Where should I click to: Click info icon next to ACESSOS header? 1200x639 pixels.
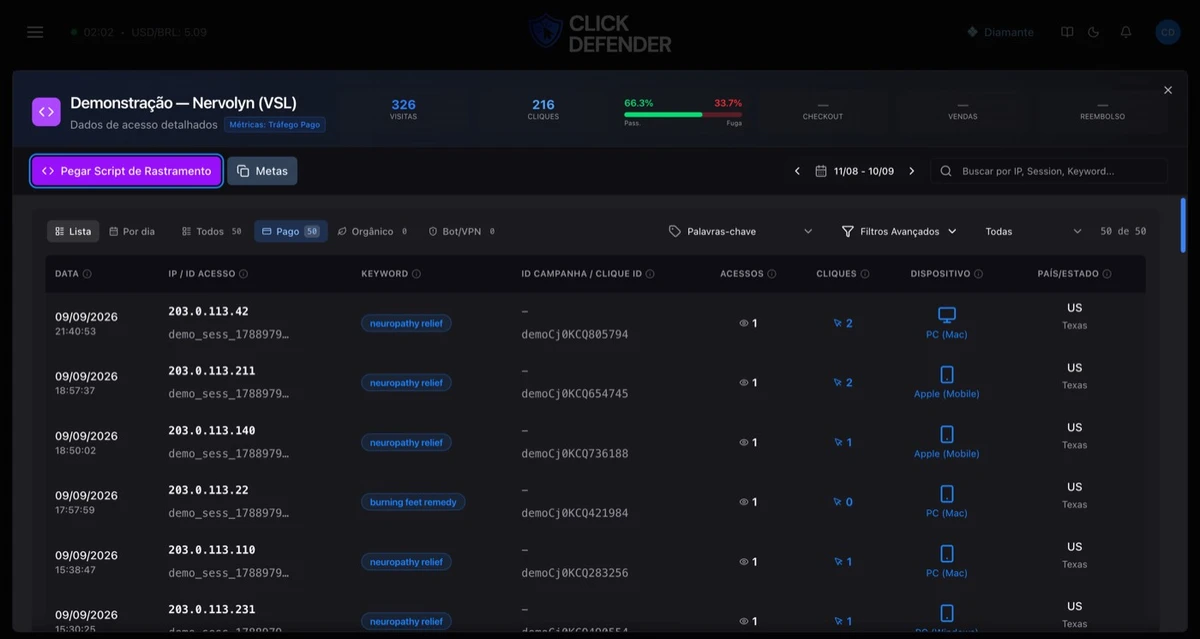(x=772, y=274)
